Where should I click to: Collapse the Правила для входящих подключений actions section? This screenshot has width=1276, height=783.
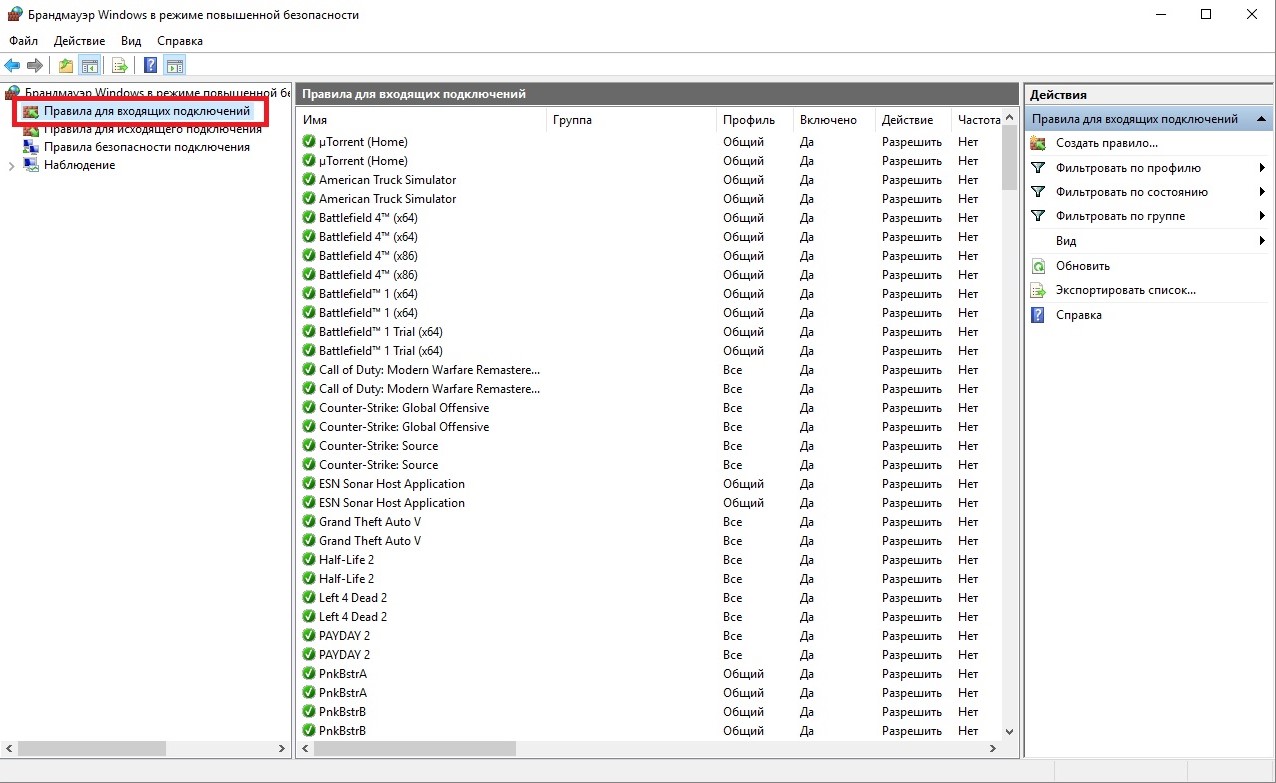tap(1261, 119)
